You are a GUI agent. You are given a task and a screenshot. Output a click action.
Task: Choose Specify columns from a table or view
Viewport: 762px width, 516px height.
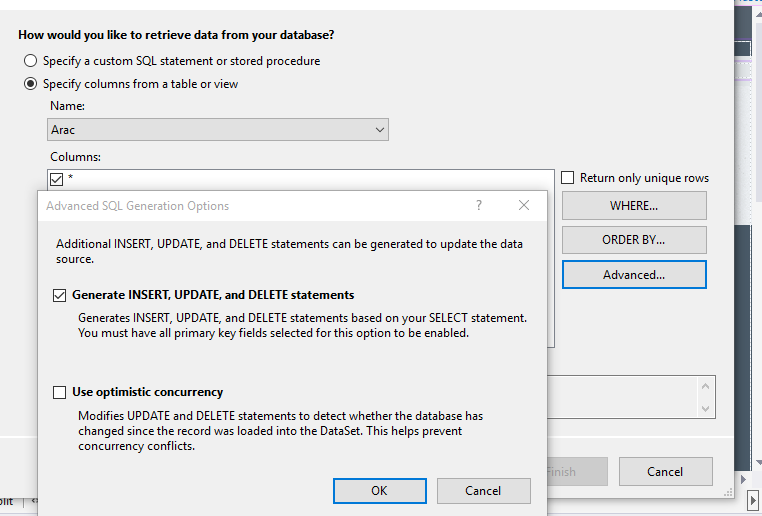(32, 84)
